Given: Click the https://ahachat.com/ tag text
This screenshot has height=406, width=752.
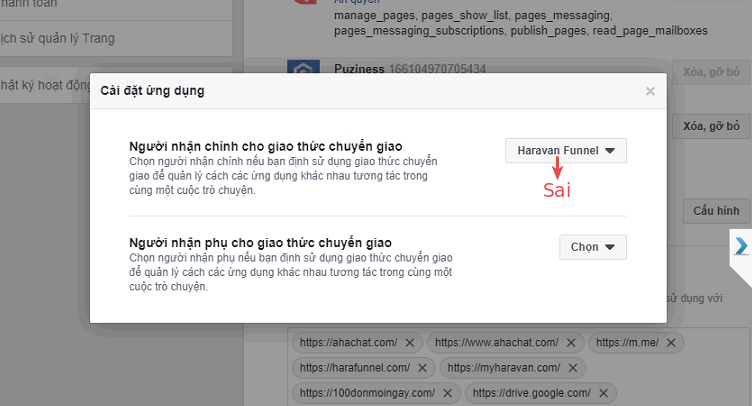Looking at the screenshot, I should pos(349,343).
